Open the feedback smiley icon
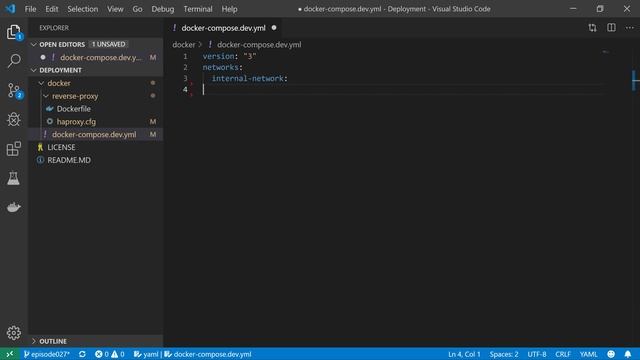Image resolution: width=640 pixels, height=360 pixels. click(x=611, y=354)
